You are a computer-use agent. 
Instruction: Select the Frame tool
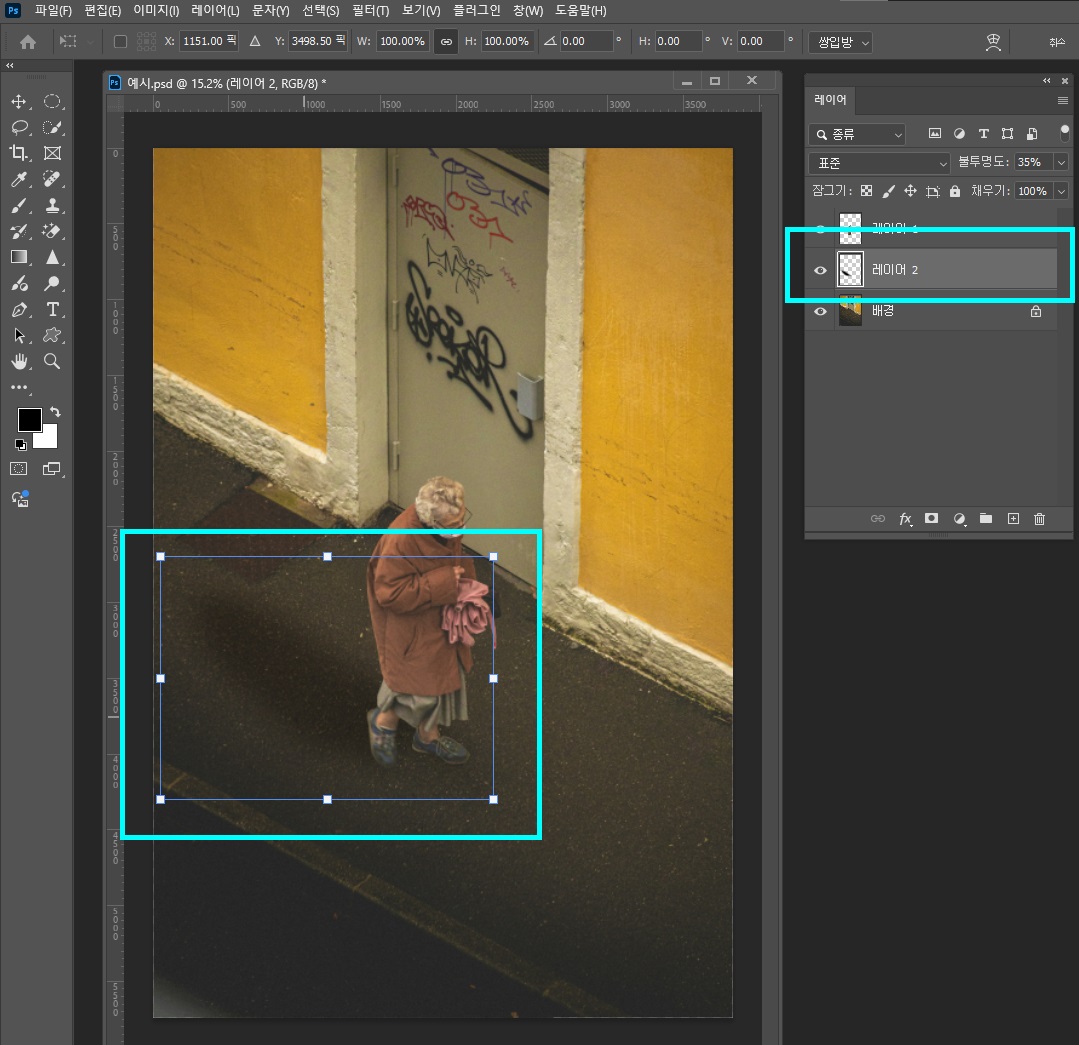52,153
